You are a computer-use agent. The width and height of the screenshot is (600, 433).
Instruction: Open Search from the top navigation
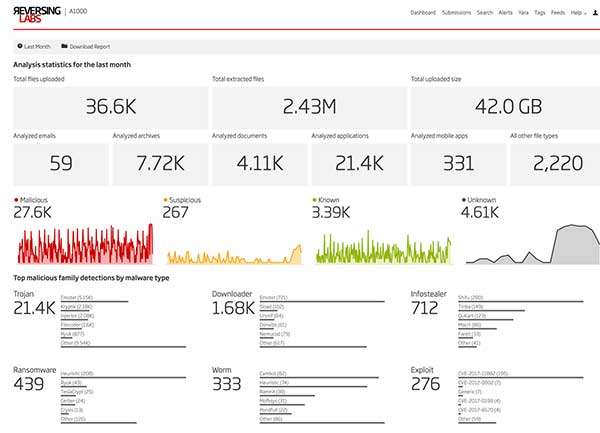(x=485, y=13)
